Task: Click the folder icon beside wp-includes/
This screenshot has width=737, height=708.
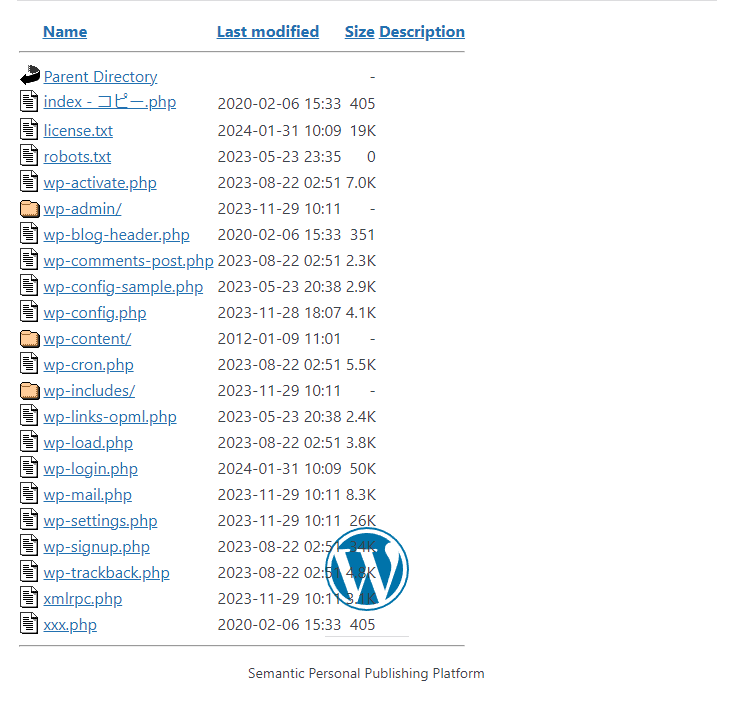Action: coord(30,390)
